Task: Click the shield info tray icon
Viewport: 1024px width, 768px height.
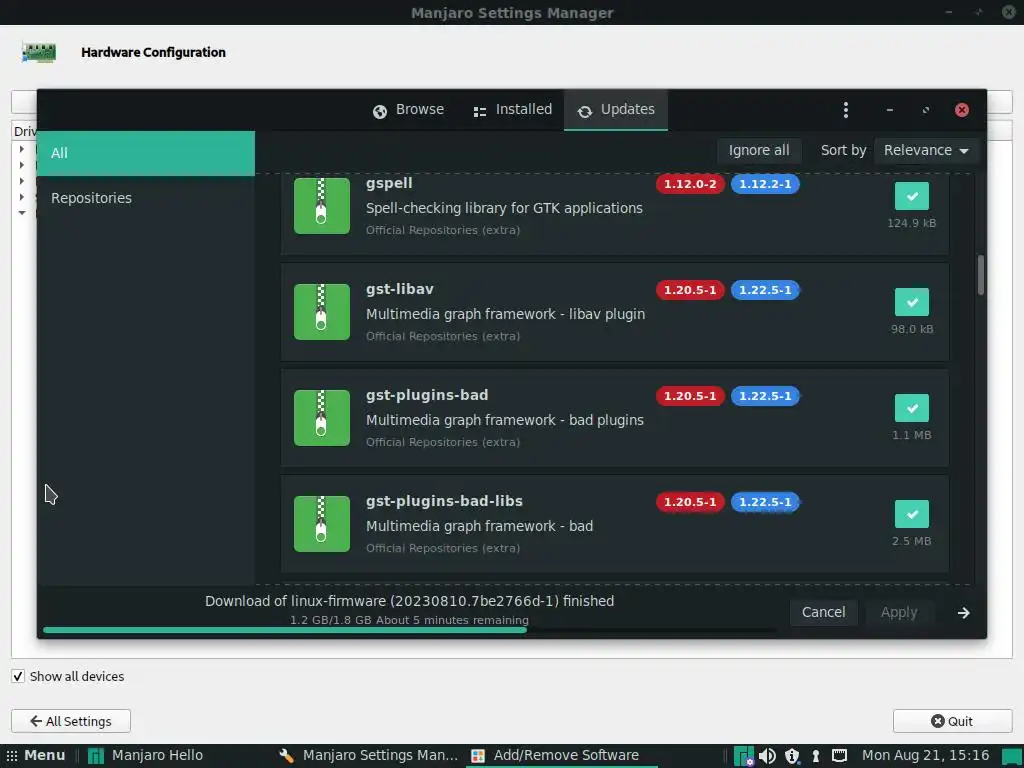Action: tap(792, 756)
